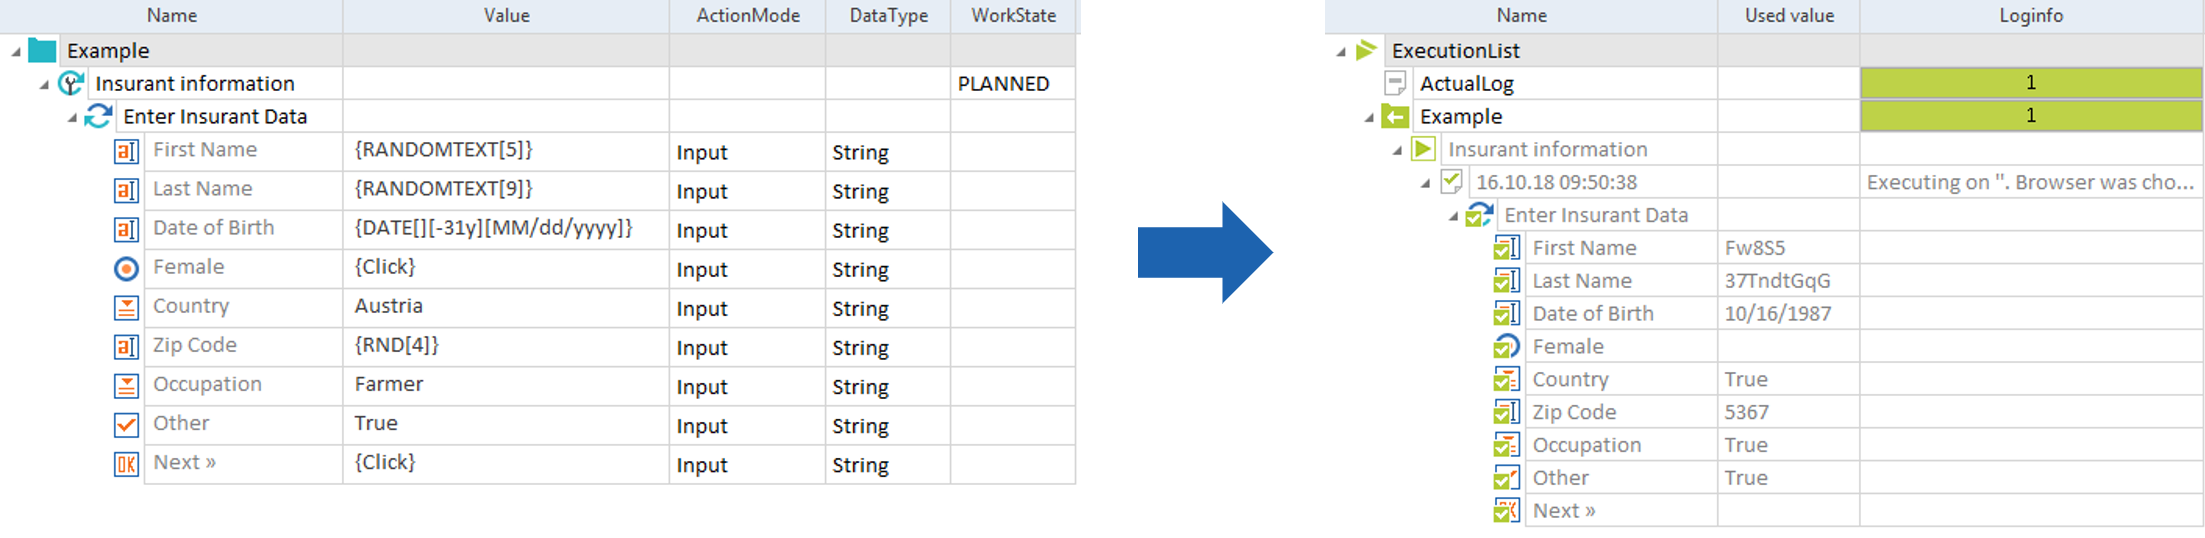Click the ActualLog document icon
Image resolution: width=2205 pixels, height=538 pixels.
1395,83
